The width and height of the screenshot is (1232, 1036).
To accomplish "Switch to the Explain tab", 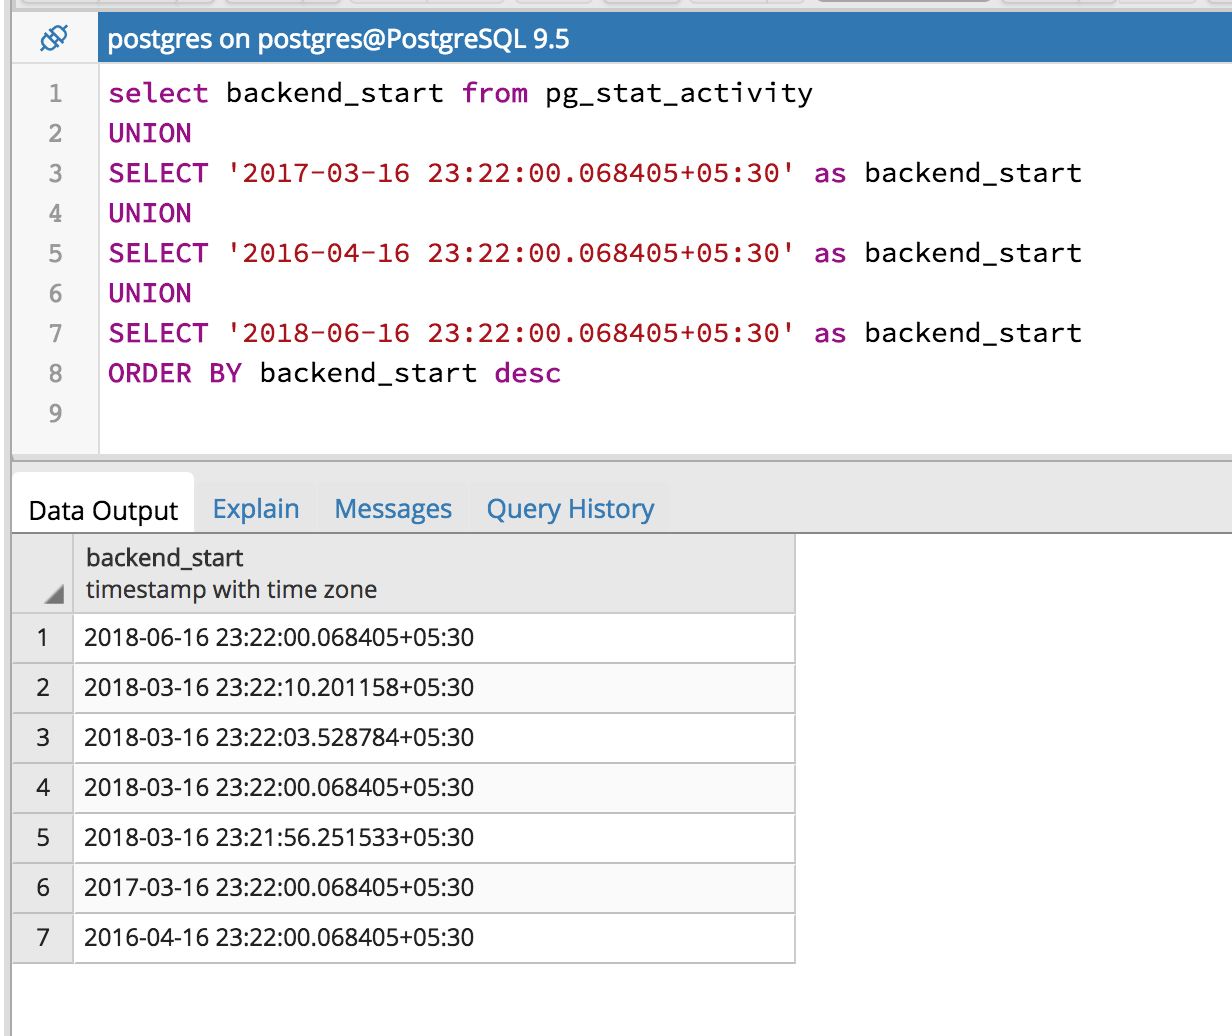I will [x=256, y=509].
